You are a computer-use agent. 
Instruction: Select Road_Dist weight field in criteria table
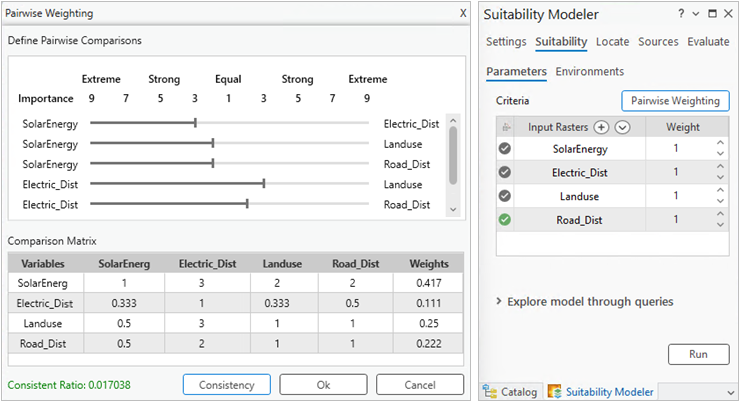(676, 219)
